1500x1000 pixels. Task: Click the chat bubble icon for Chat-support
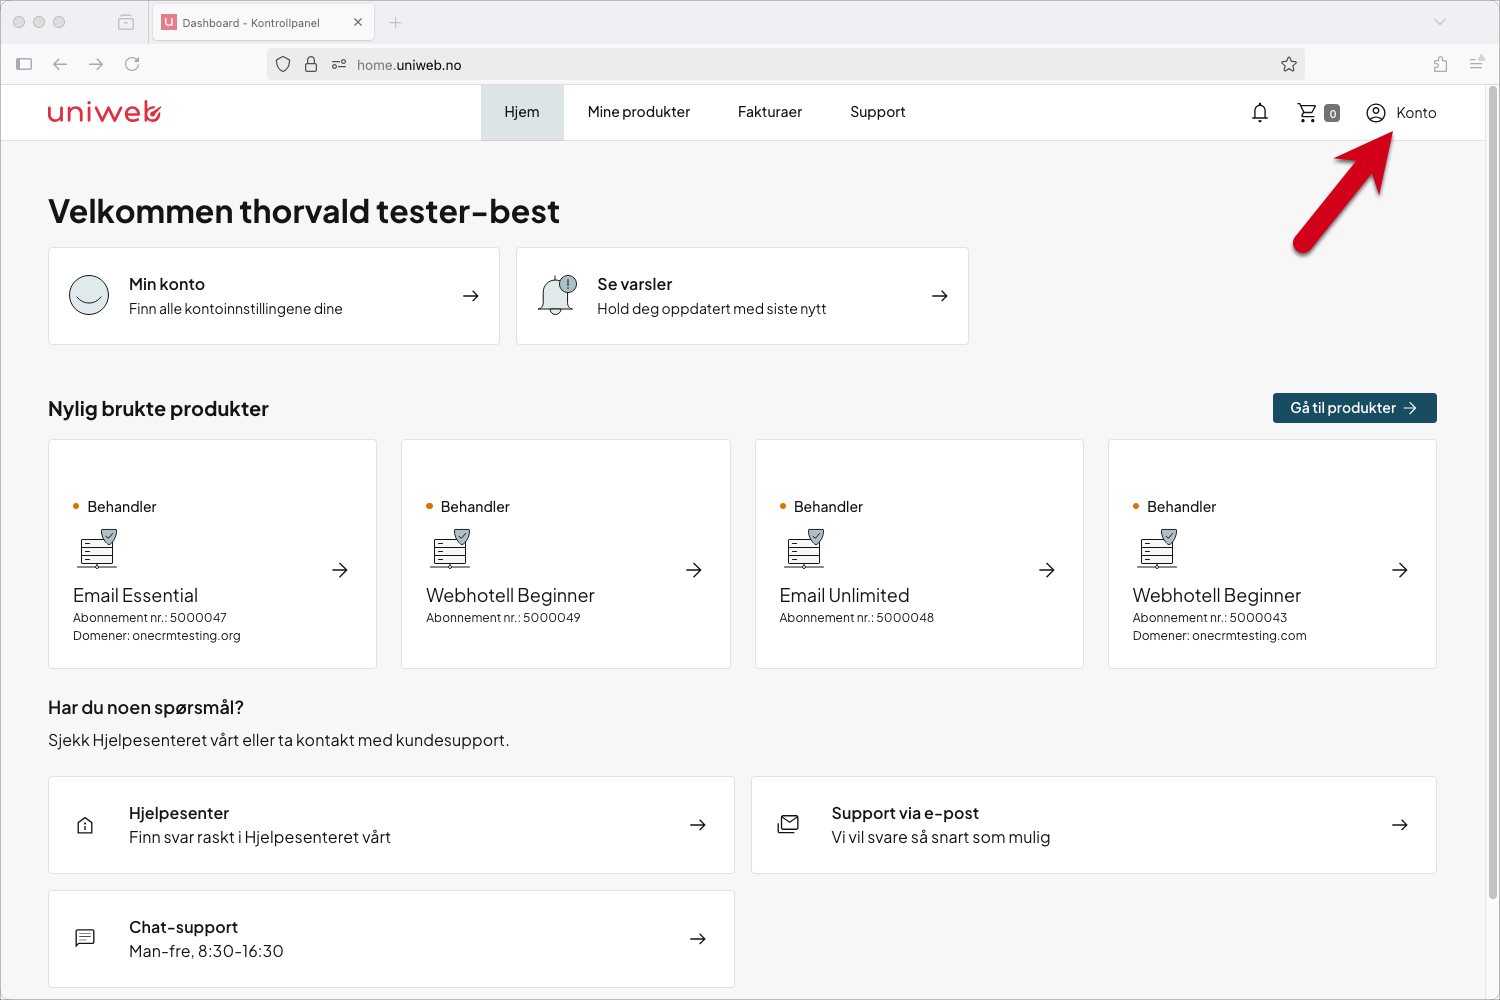[x=85, y=938]
